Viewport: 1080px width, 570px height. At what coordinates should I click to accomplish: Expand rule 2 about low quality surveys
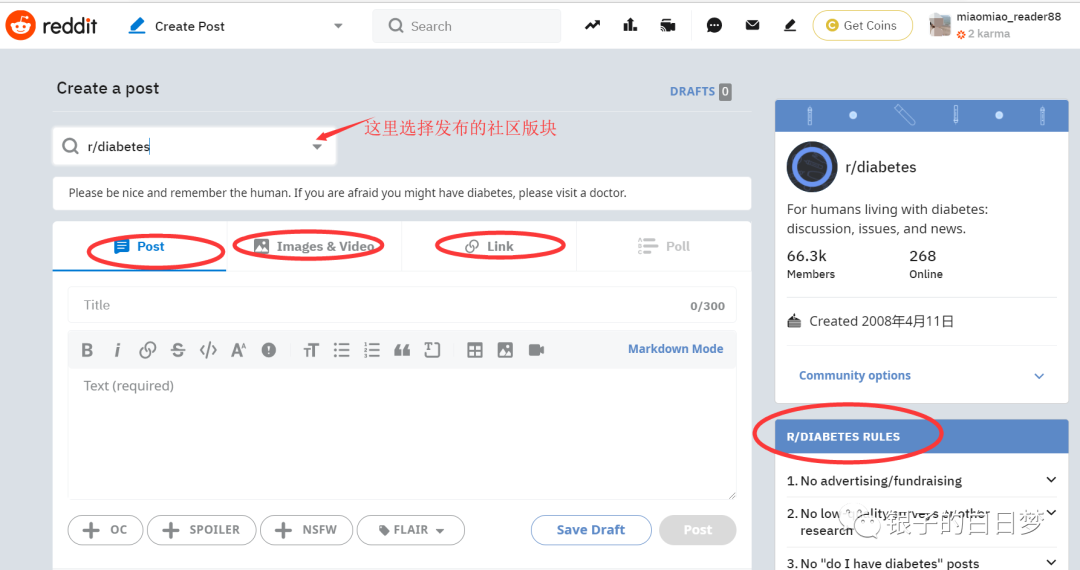pos(922,522)
